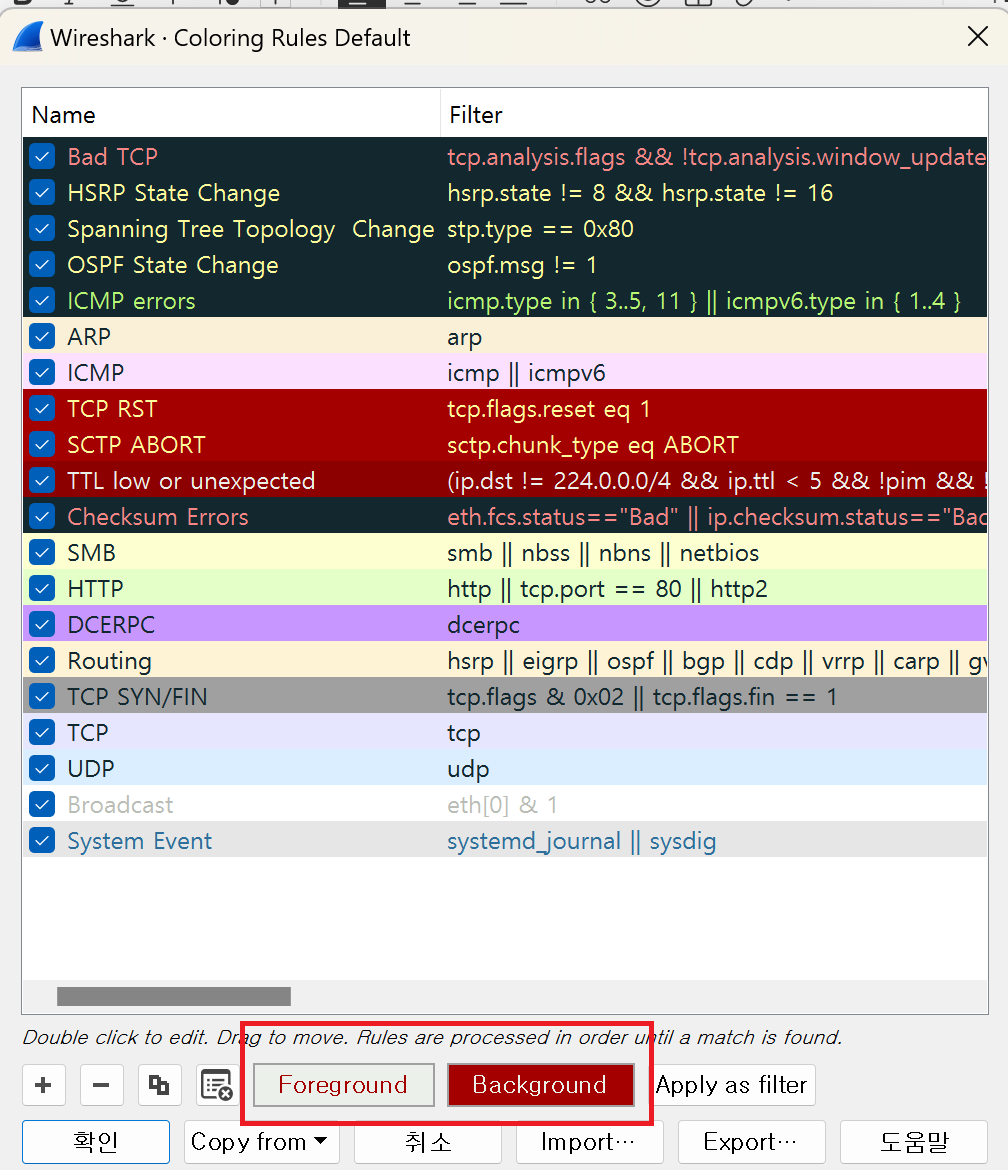Click the 'udp' filter cell
Screen dimensions: 1008x1170
tap(468, 769)
